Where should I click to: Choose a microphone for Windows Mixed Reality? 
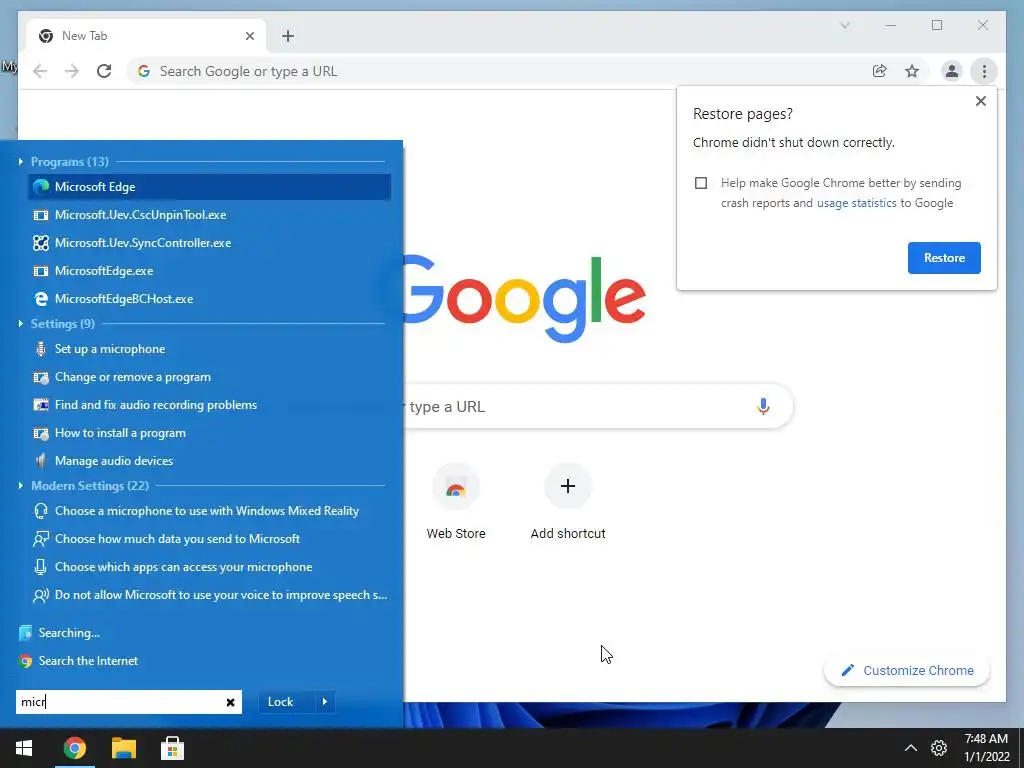pos(210,511)
